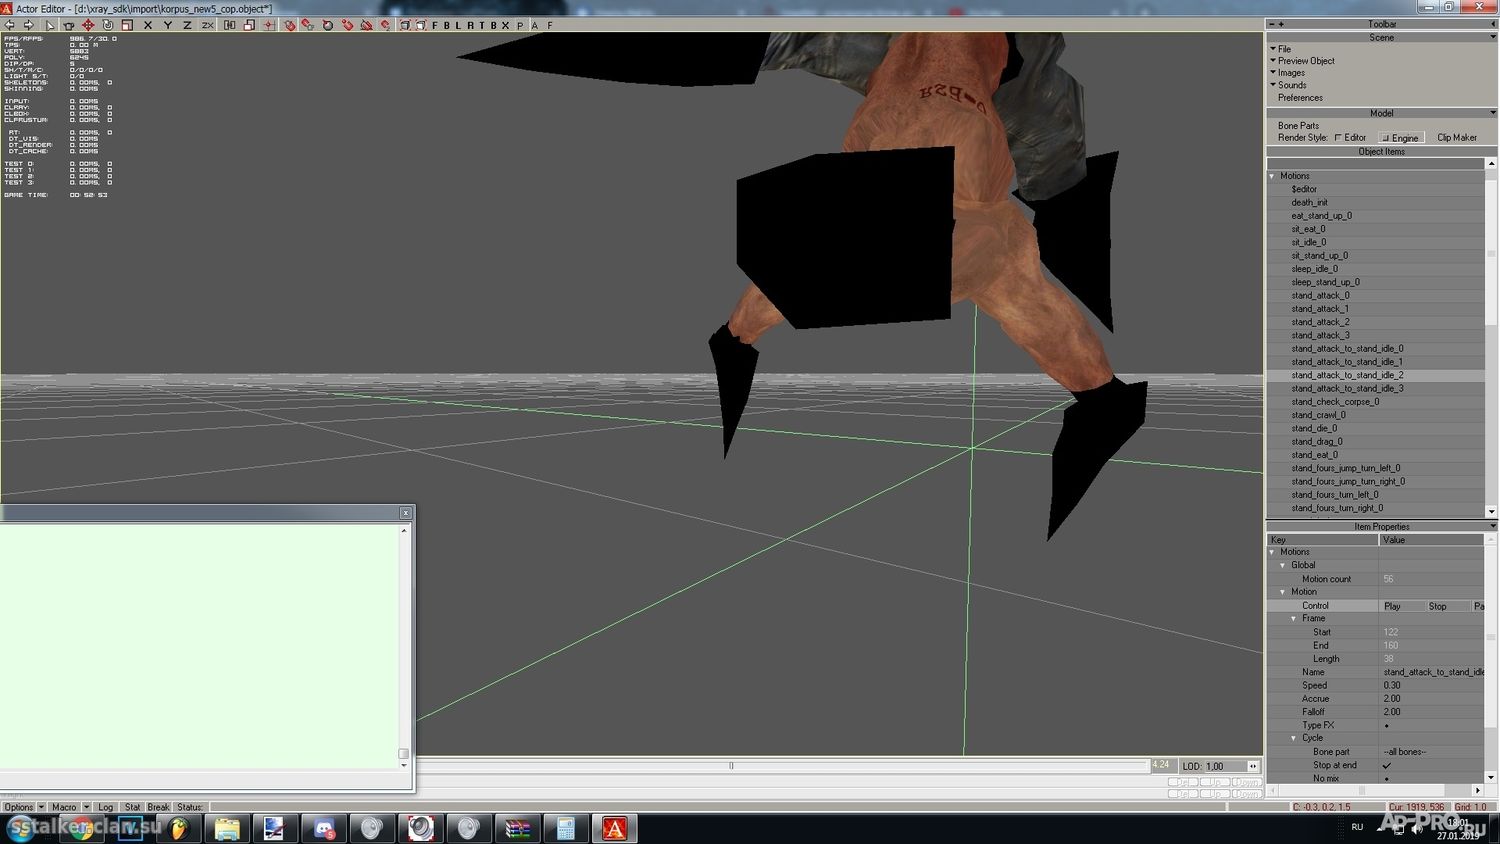Click the animation timeline slider track
The image size is (1500, 844).
pos(782,766)
